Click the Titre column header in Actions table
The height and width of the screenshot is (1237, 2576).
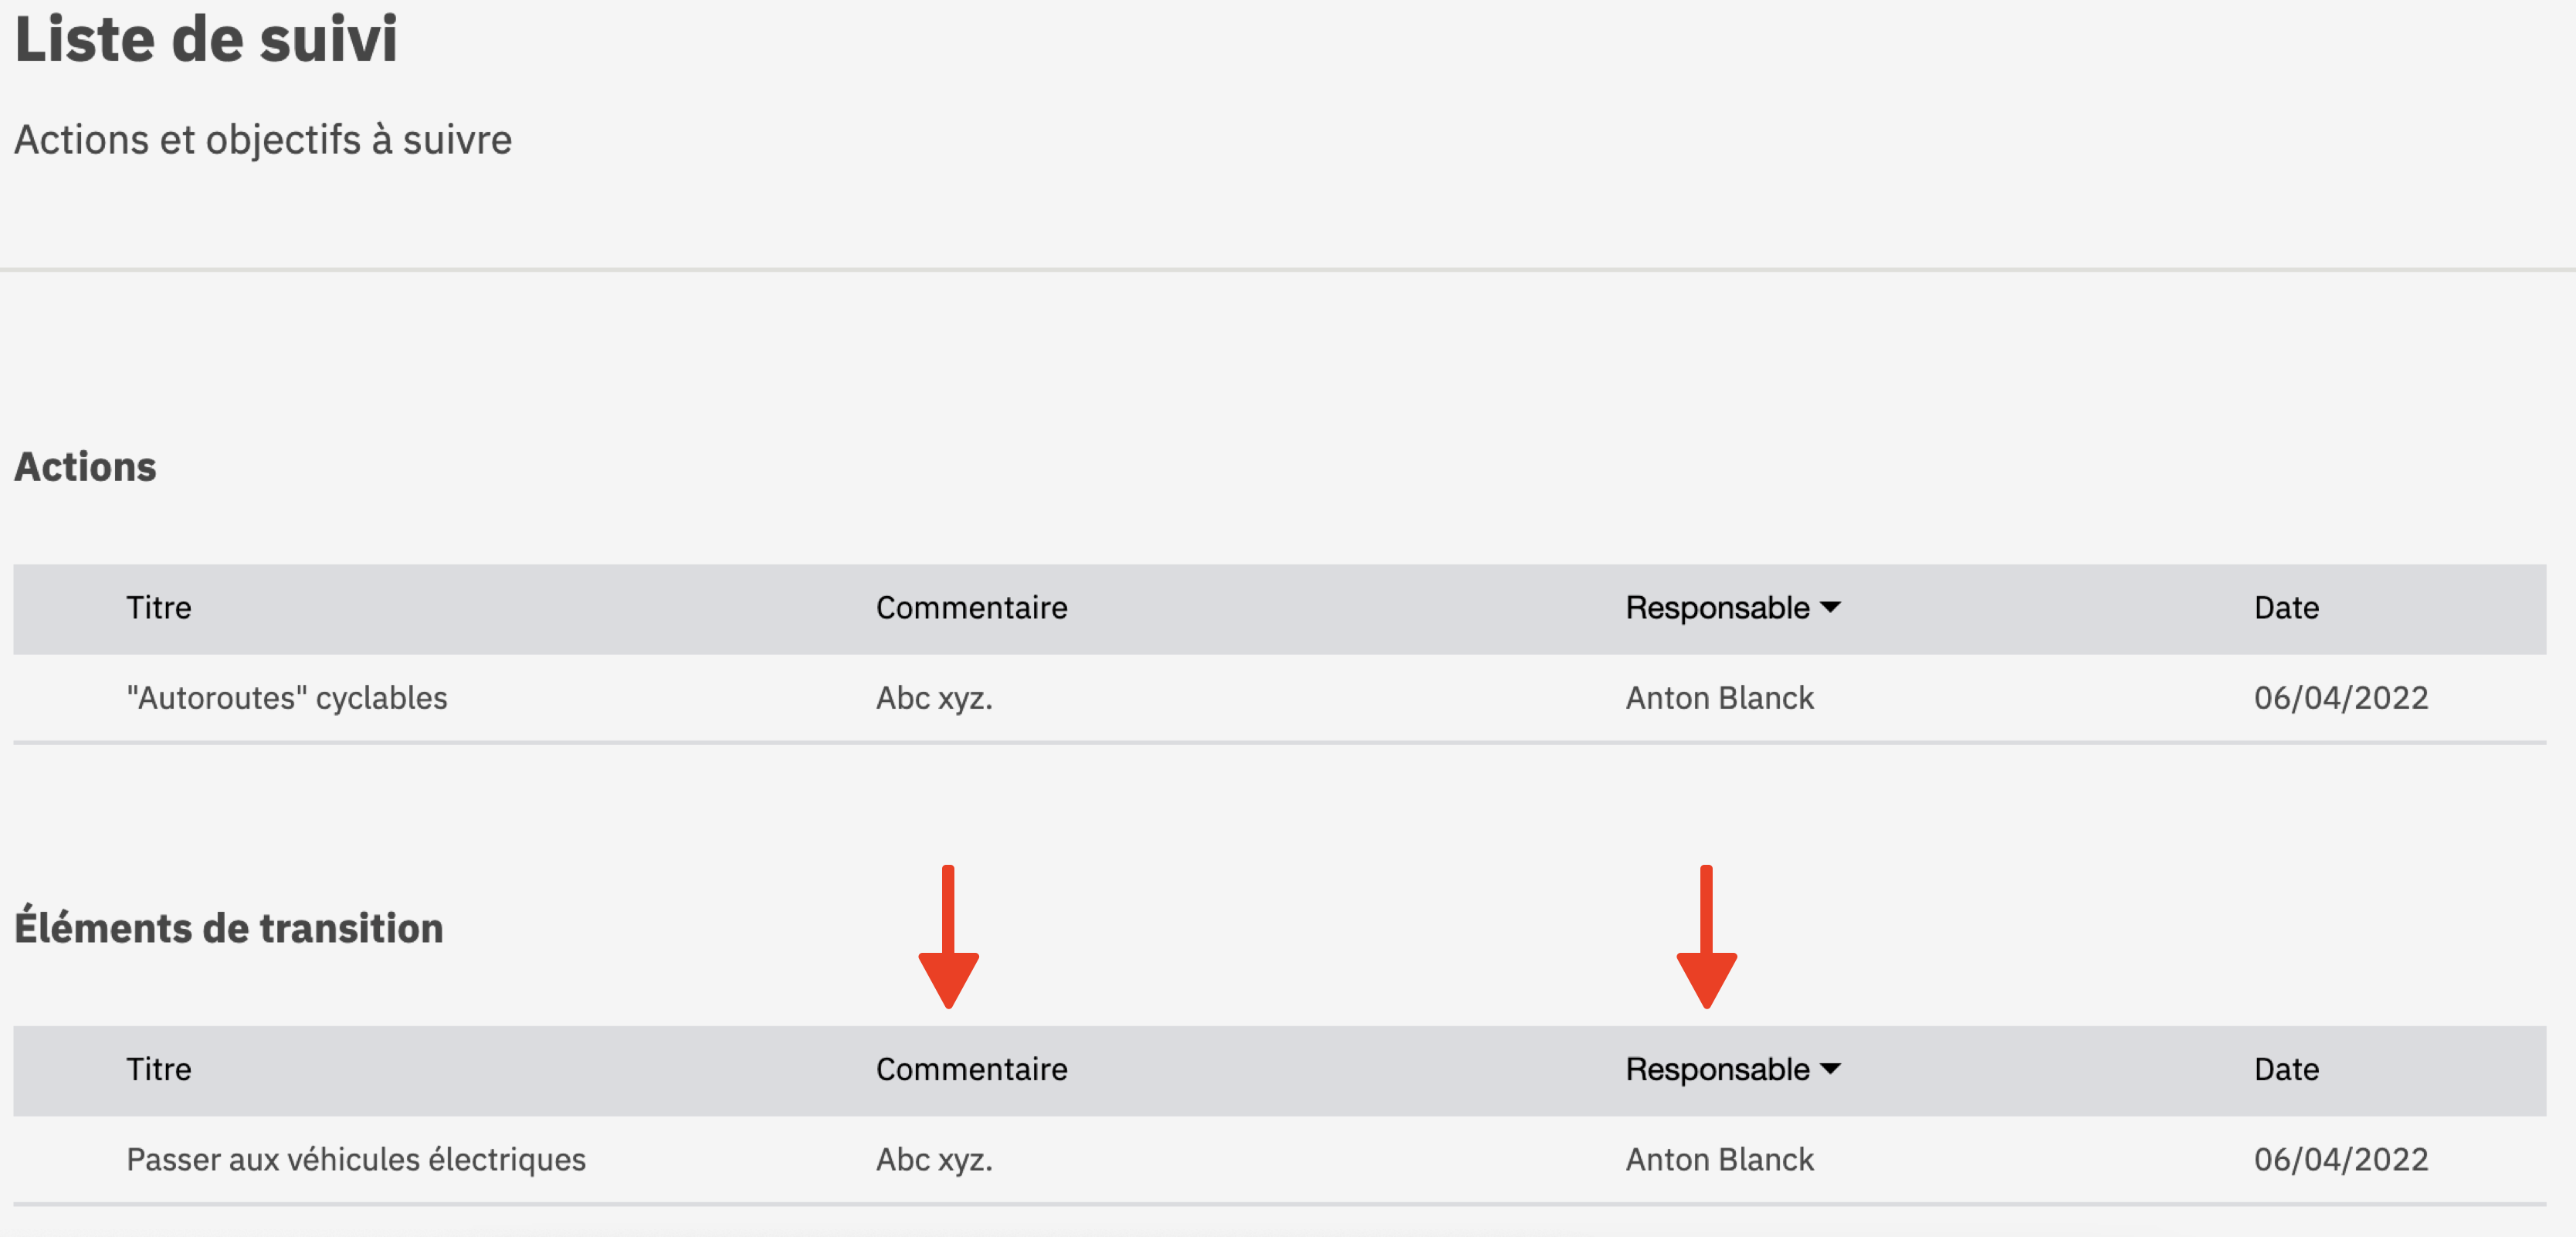[x=158, y=608]
